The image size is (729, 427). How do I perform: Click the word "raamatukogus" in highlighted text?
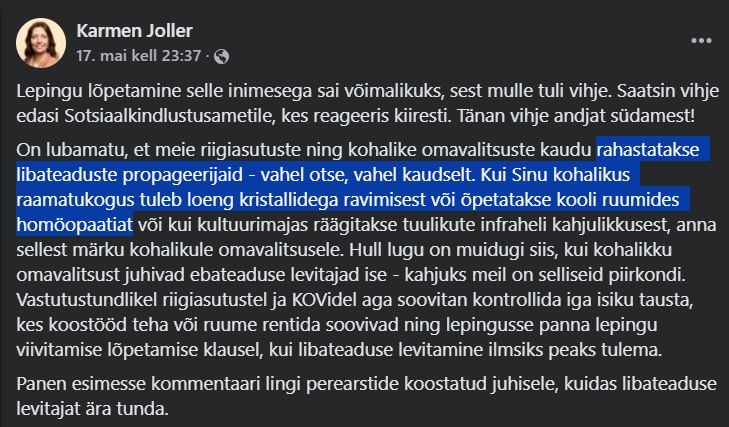[78, 200]
